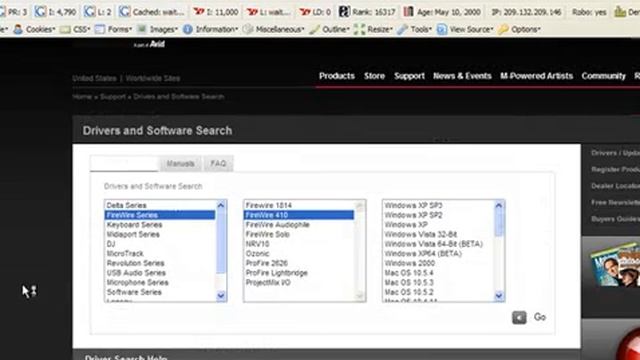
Task: Click the magazine covers thumbnail
Action: [x=615, y=264]
